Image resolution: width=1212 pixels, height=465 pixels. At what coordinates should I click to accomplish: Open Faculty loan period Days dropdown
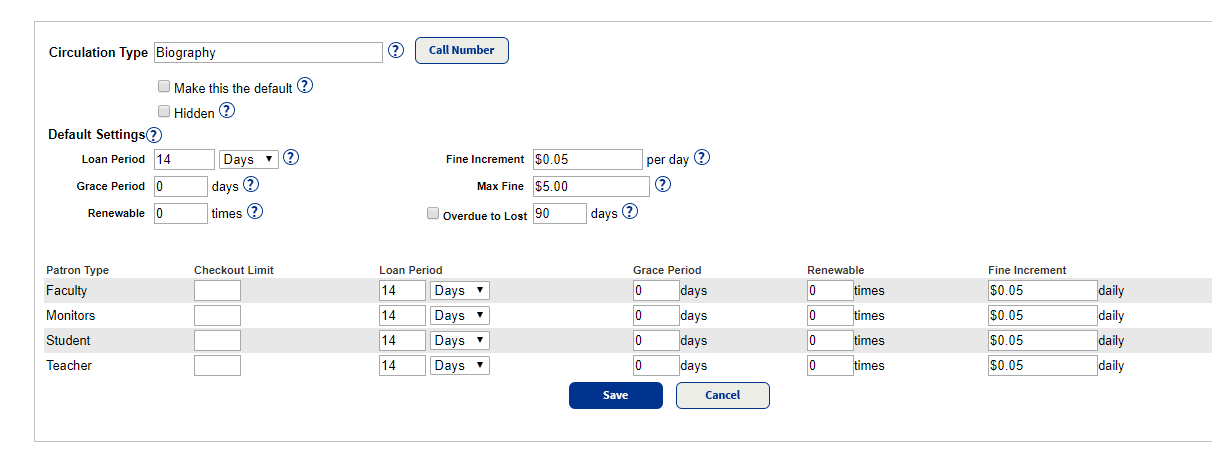point(459,290)
